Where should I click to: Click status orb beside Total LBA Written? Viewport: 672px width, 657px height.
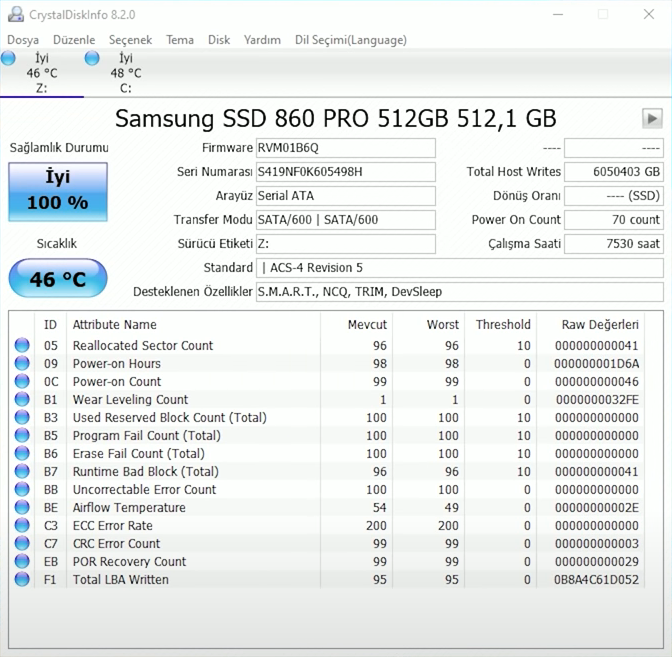tap(22, 580)
